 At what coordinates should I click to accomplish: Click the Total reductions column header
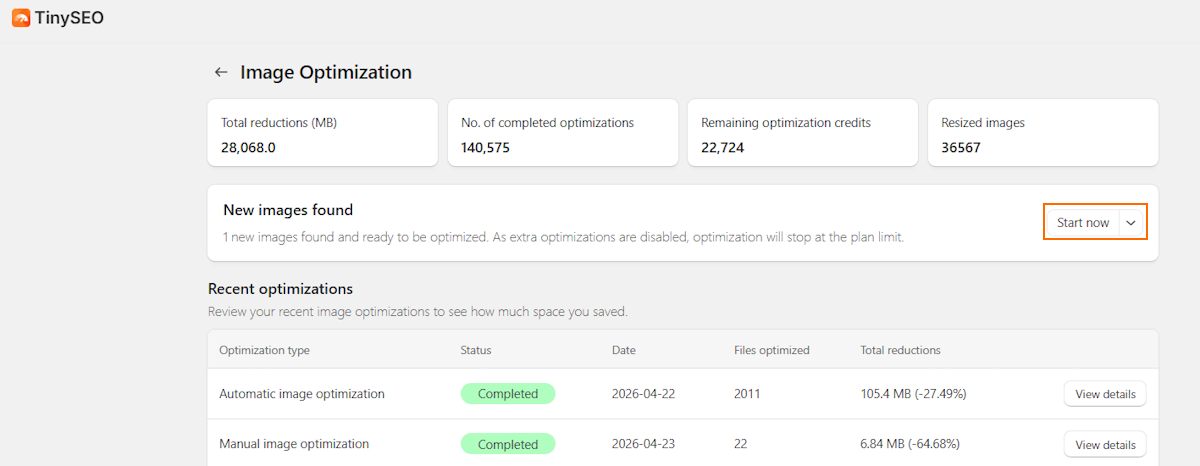coord(900,350)
